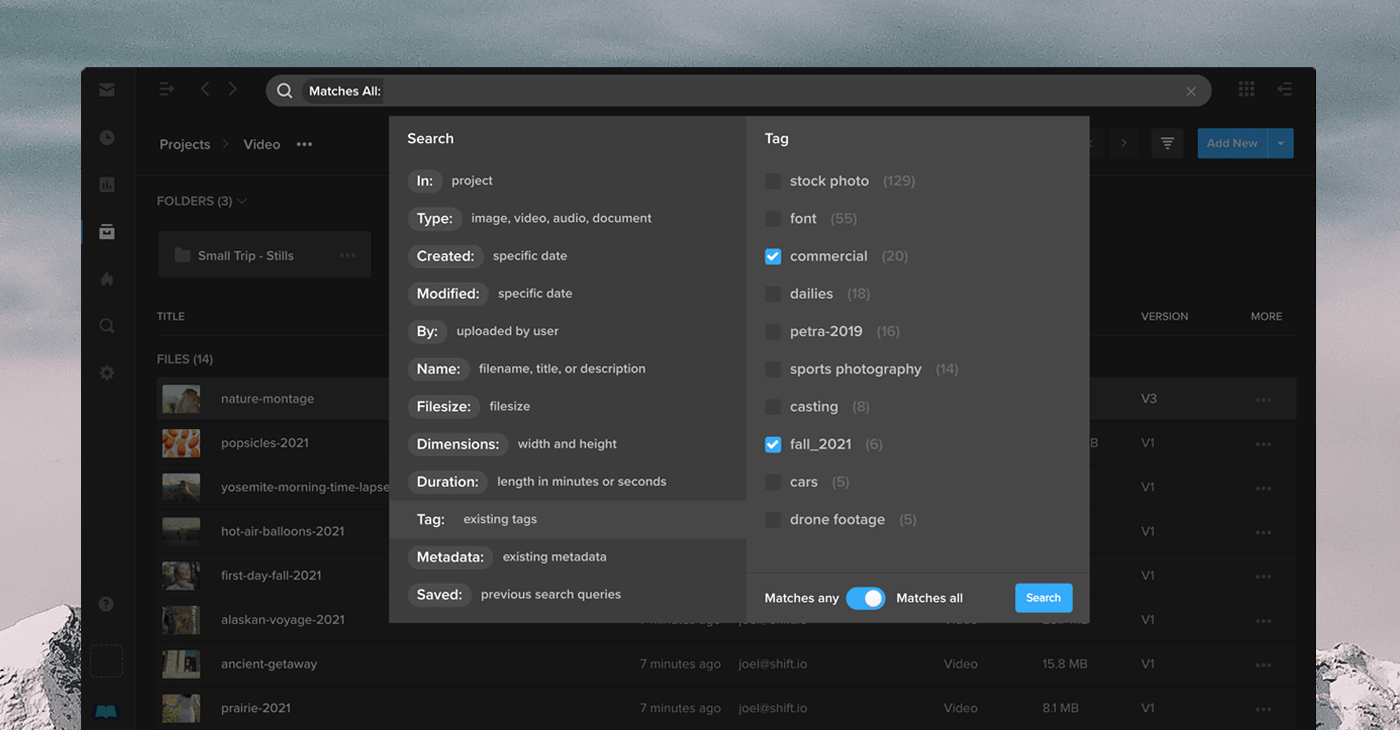Select the Tag: existing tags filter
This screenshot has width=1400, height=730.
pos(567,520)
